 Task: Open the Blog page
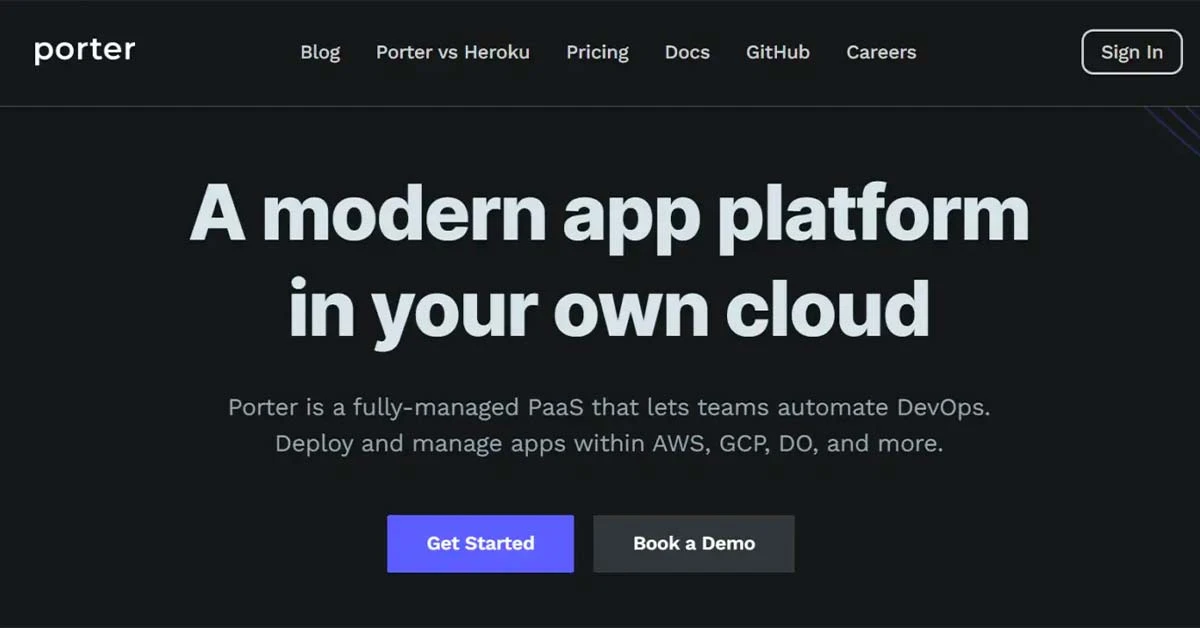(x=320, y=52)
